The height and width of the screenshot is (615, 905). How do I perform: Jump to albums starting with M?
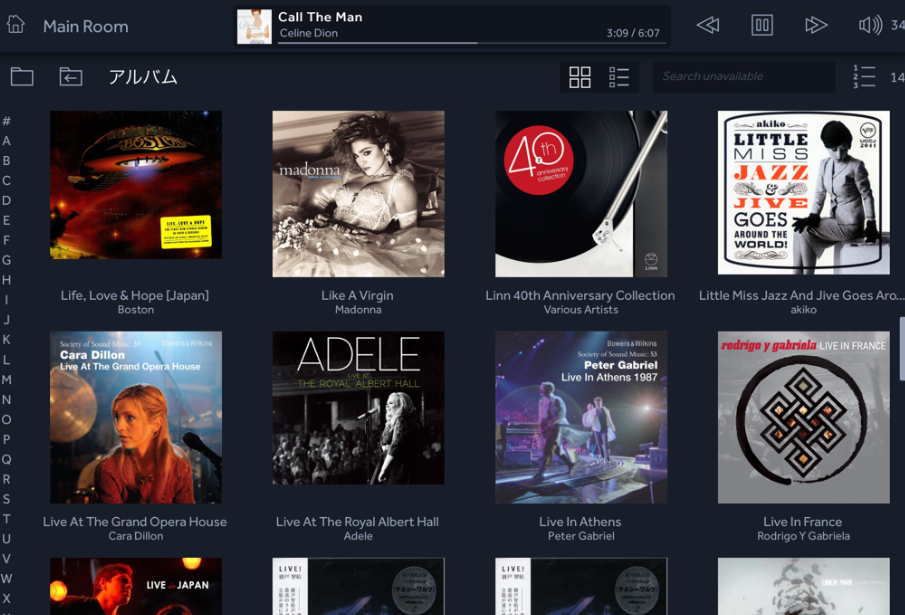click(x=6, y=380)
